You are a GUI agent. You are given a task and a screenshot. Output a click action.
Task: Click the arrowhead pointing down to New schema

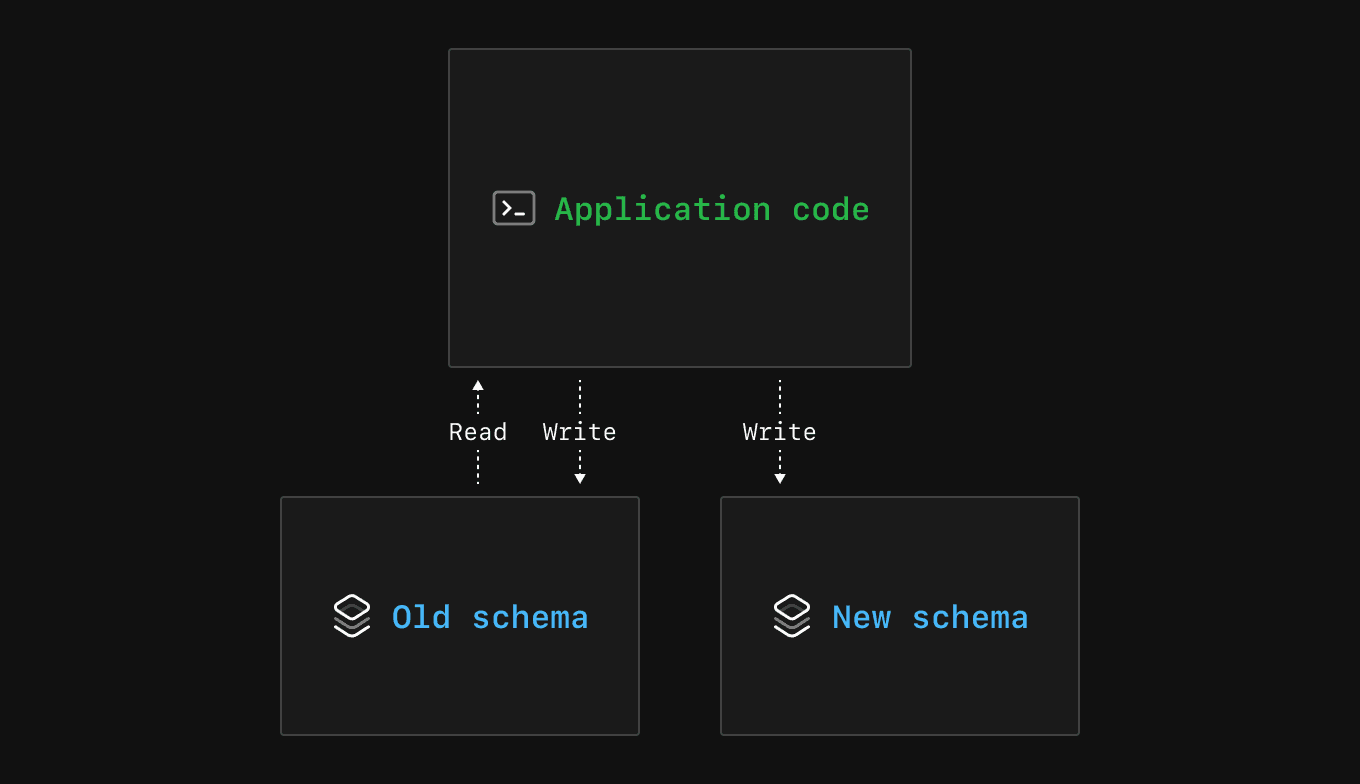pyautogui.click(x=780, y=478)
